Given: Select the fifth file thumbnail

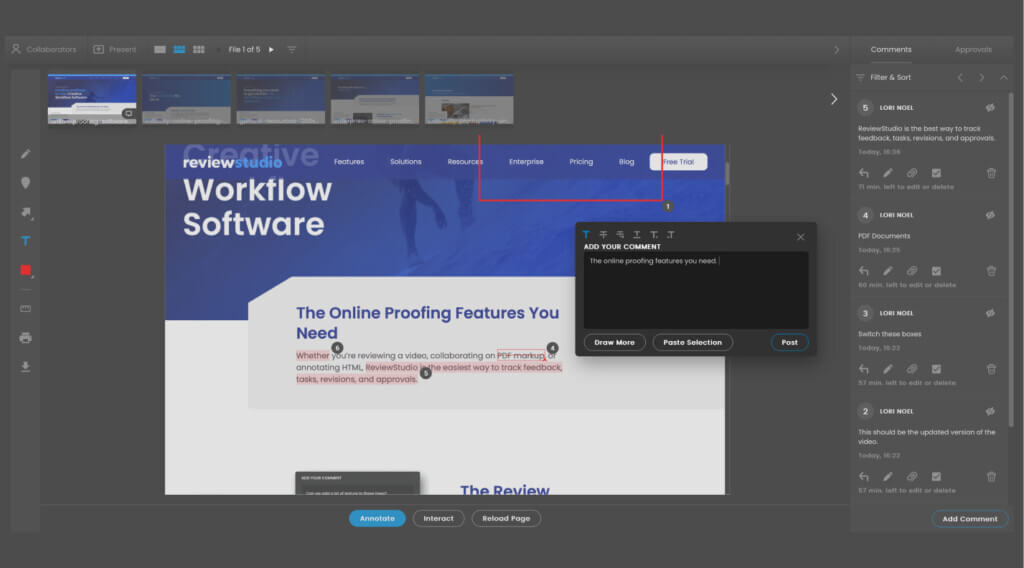Looking at the screenshot, I should click(469, 99).
